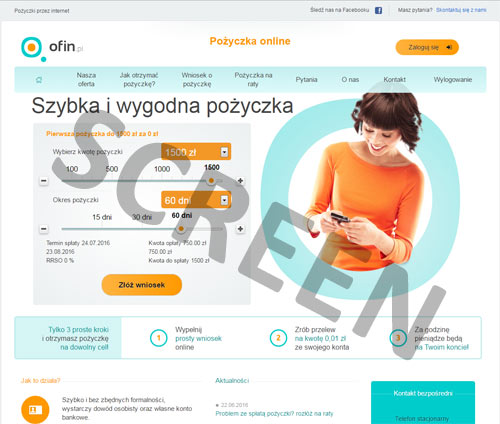This screenshot has height=424, width=500.
Task: Open the Facebook icon in top bar
Action: pos(378,10)
